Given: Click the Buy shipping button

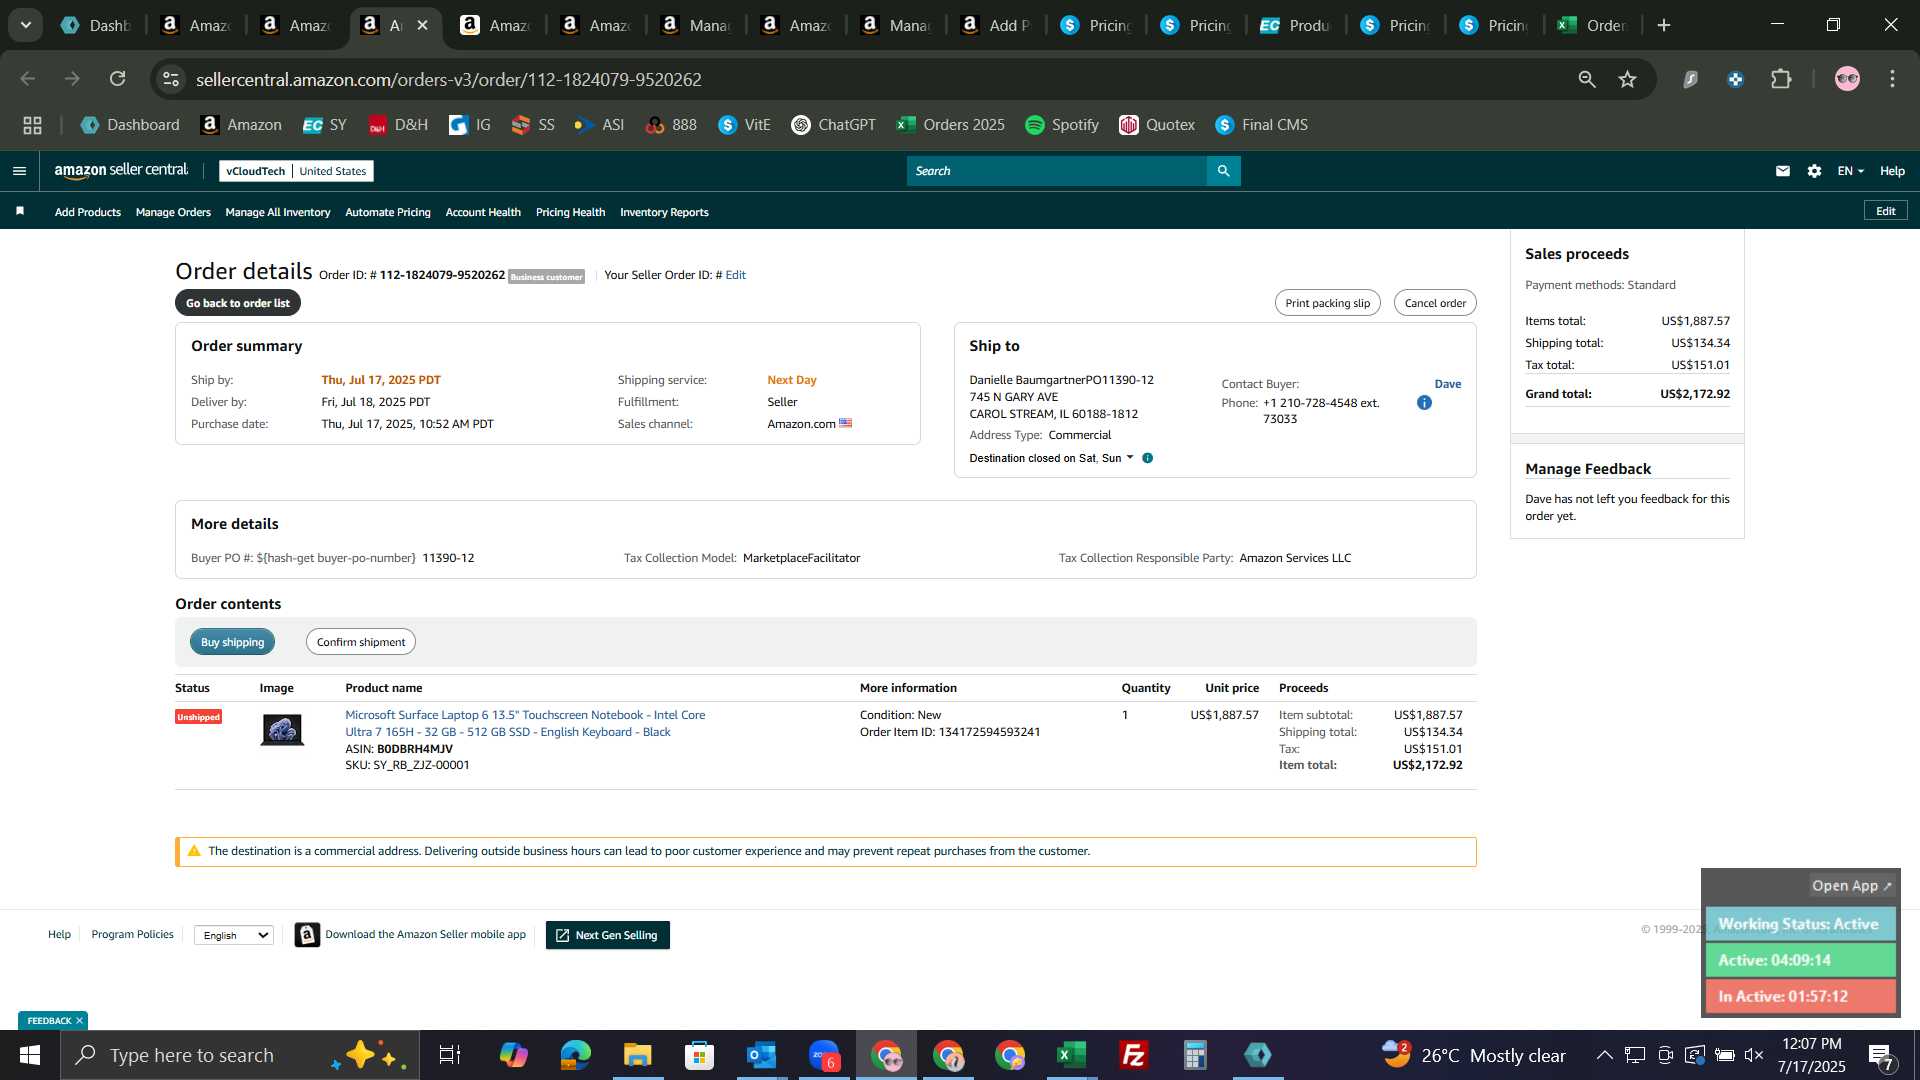Looking at the screenshot, I should (x=232, y=642).
